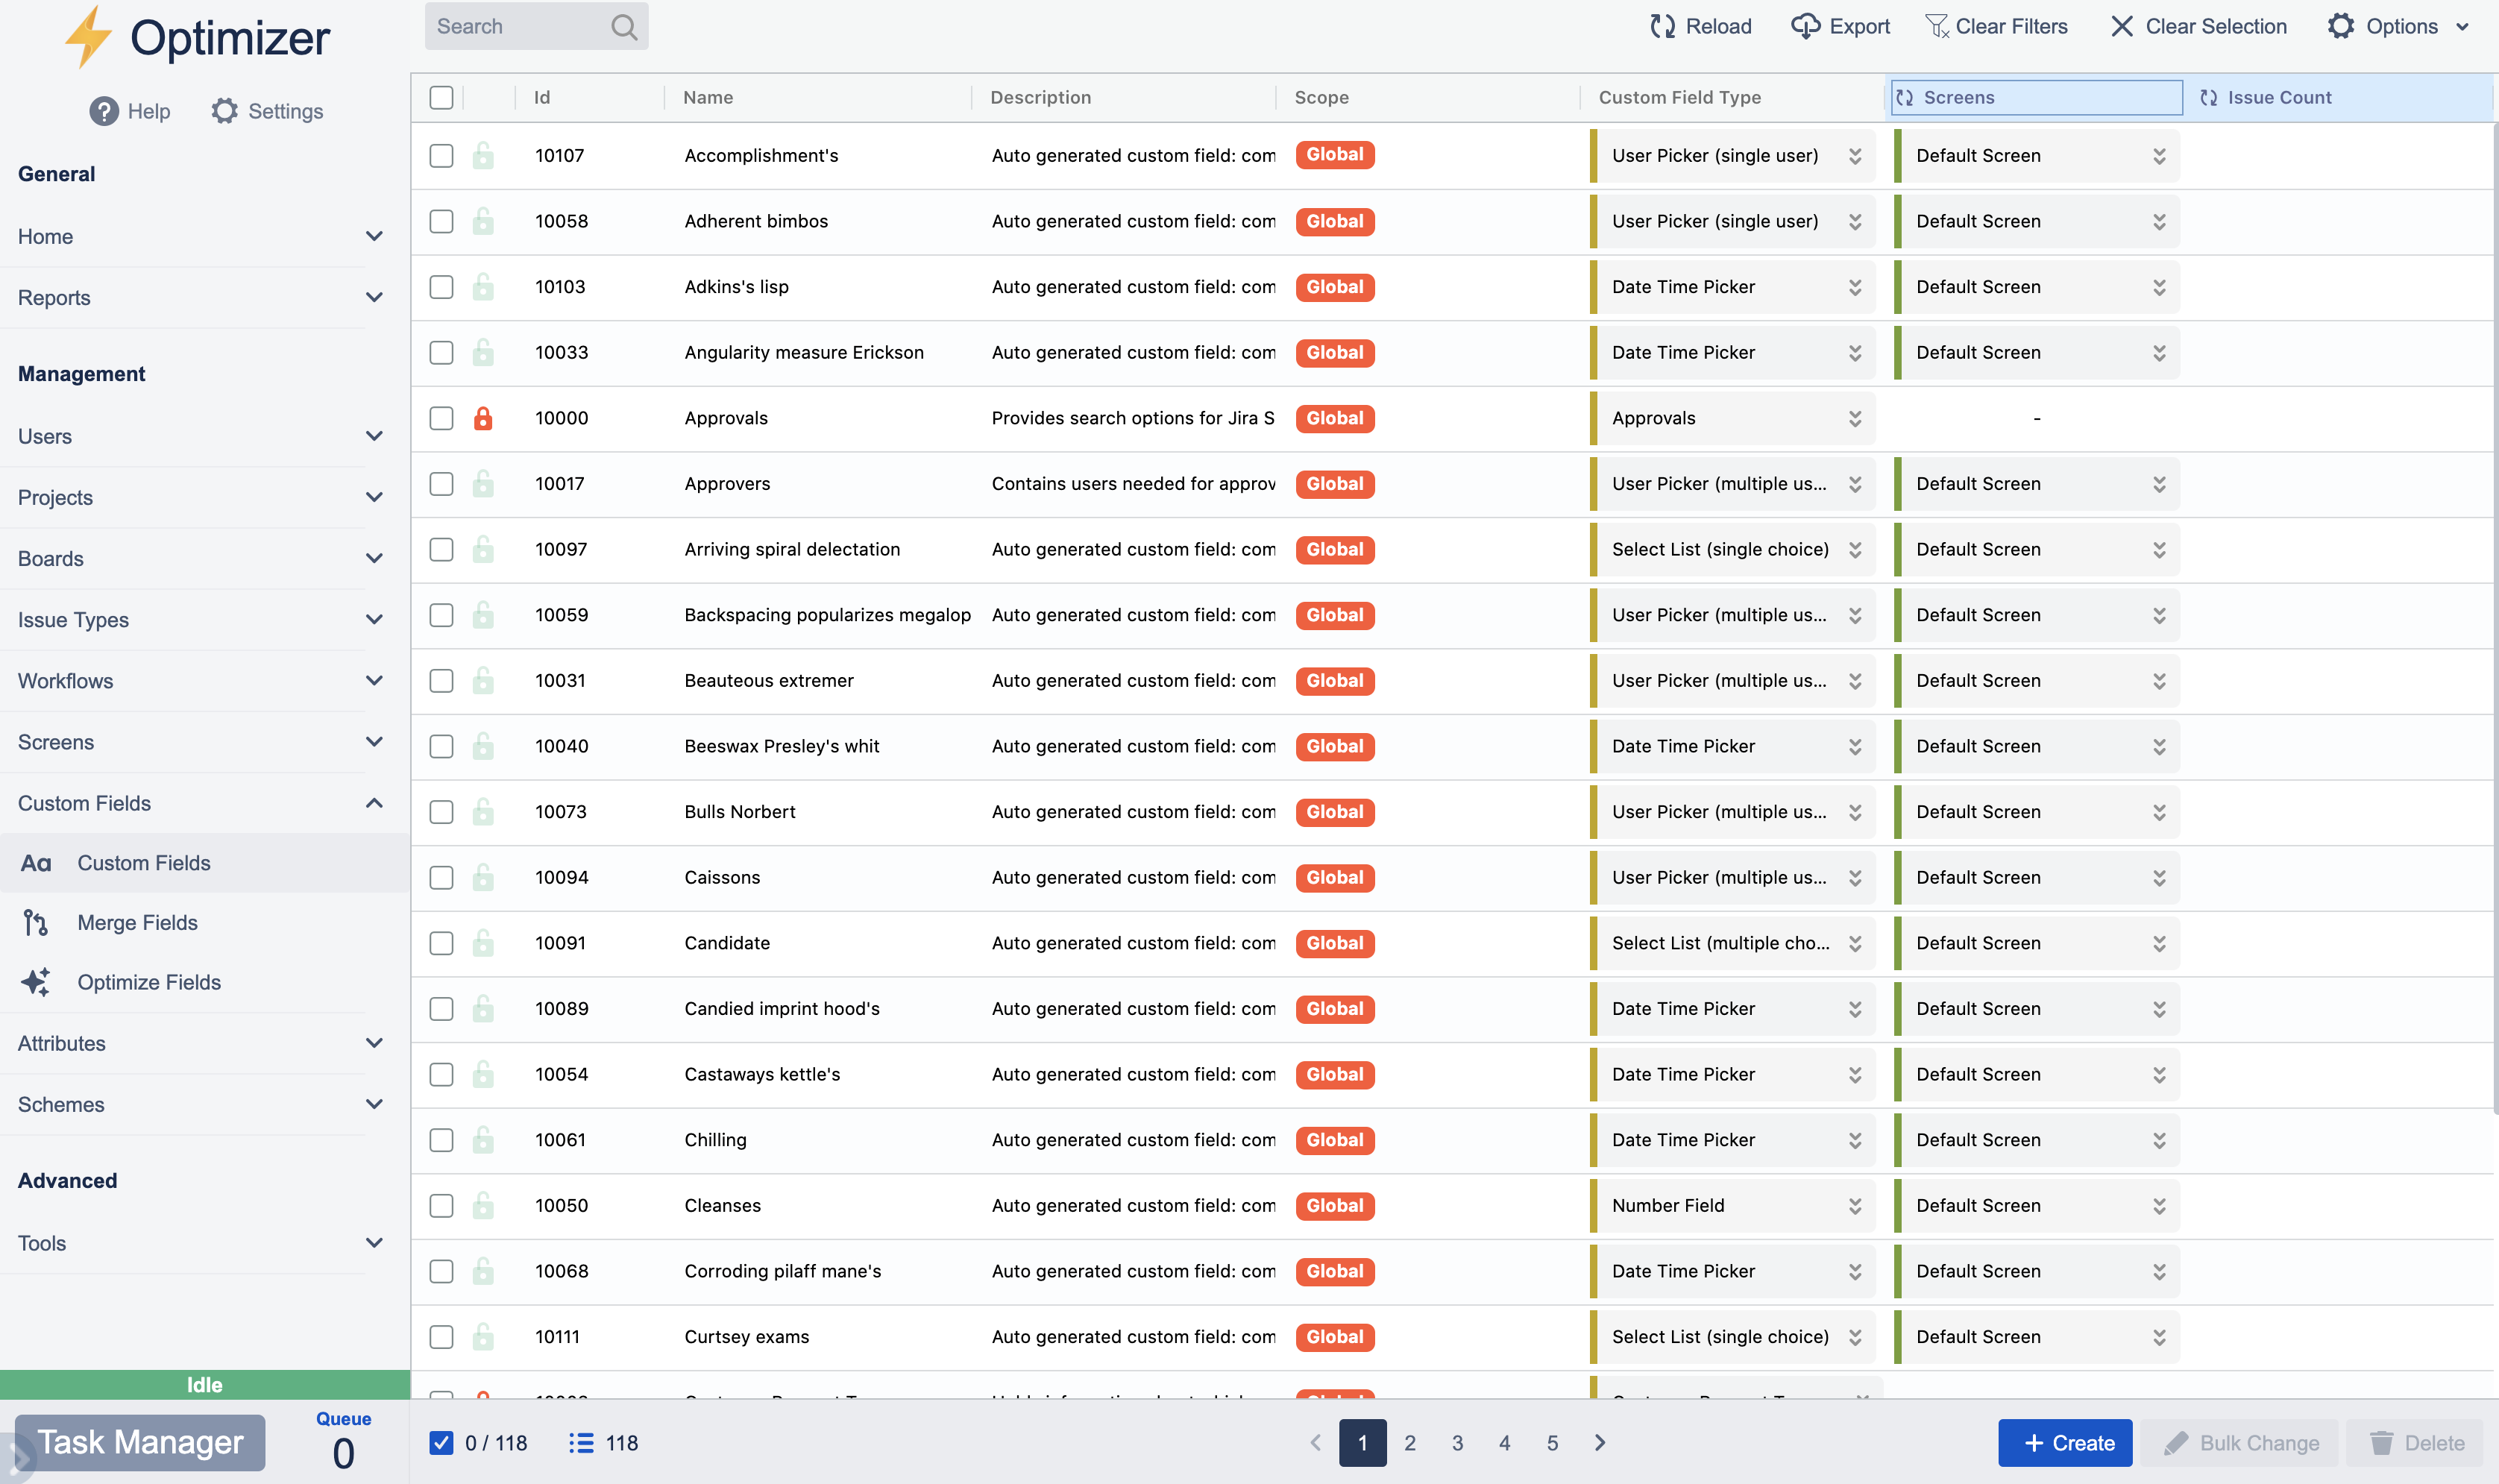Screen dimensions: 2499x1484
Task: Click the red lock icon on Approvals row
Action: point(485,418)
